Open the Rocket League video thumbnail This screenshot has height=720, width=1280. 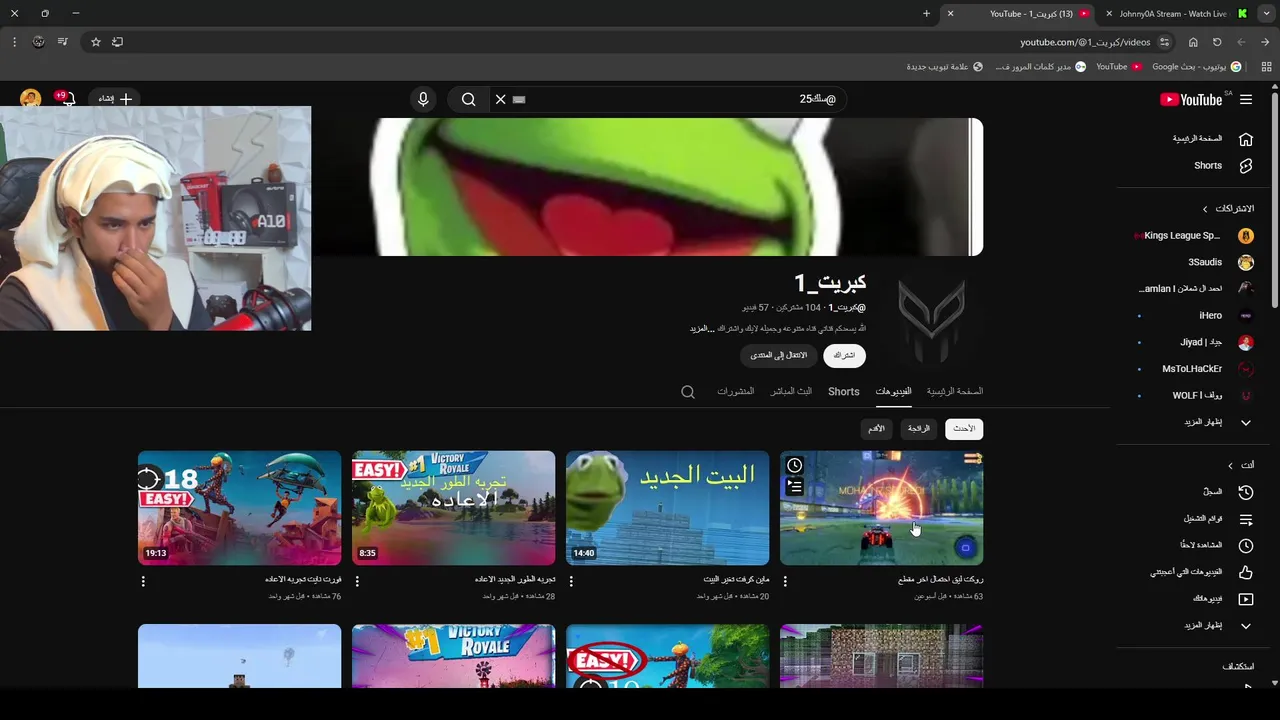881,508
